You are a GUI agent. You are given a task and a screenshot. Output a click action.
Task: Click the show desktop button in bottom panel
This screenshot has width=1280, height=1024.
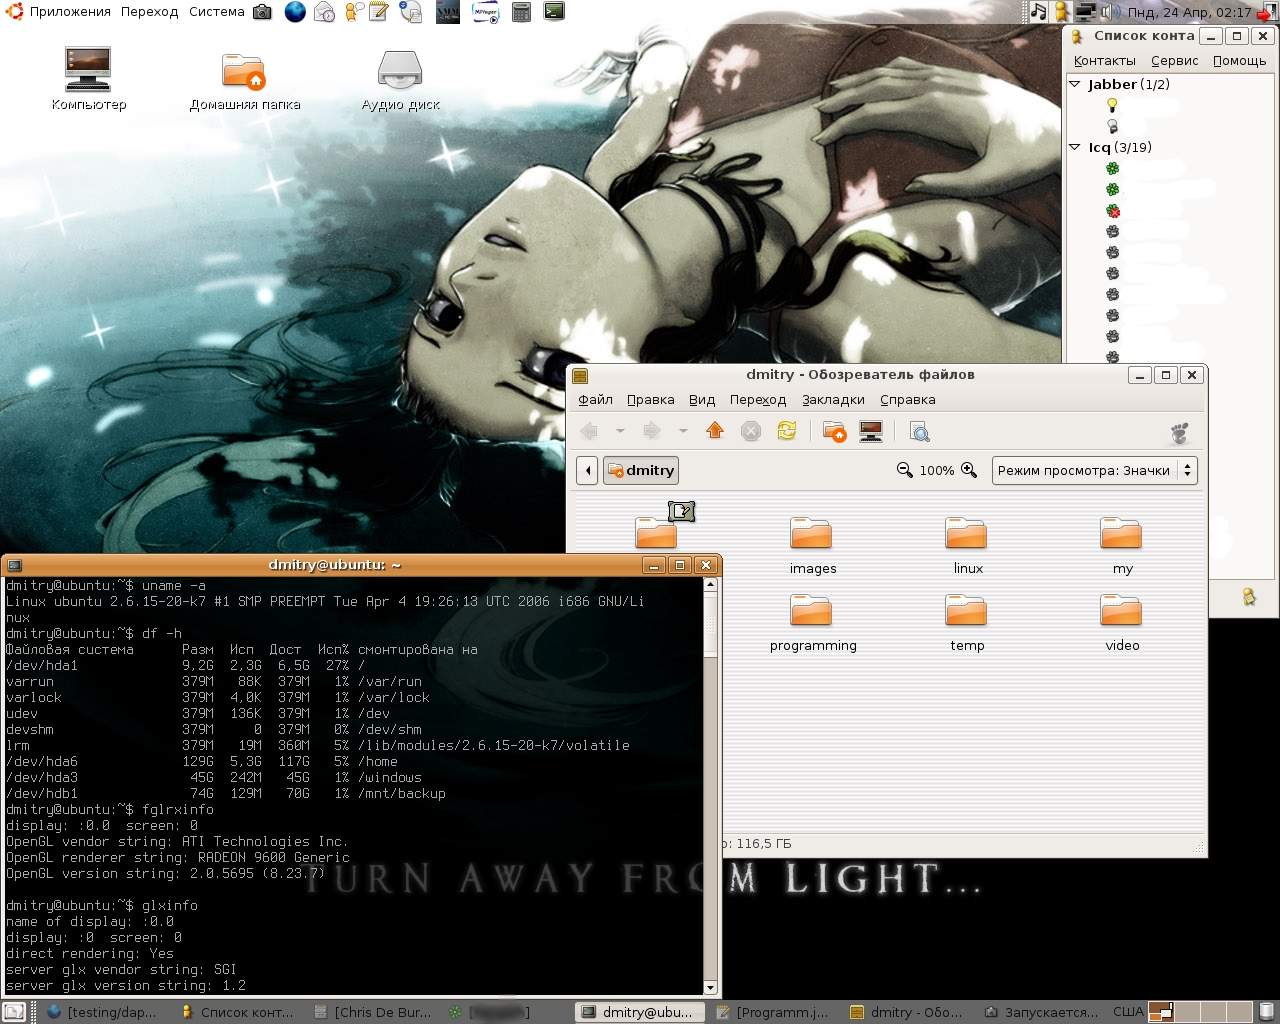tap(14, 1012)
